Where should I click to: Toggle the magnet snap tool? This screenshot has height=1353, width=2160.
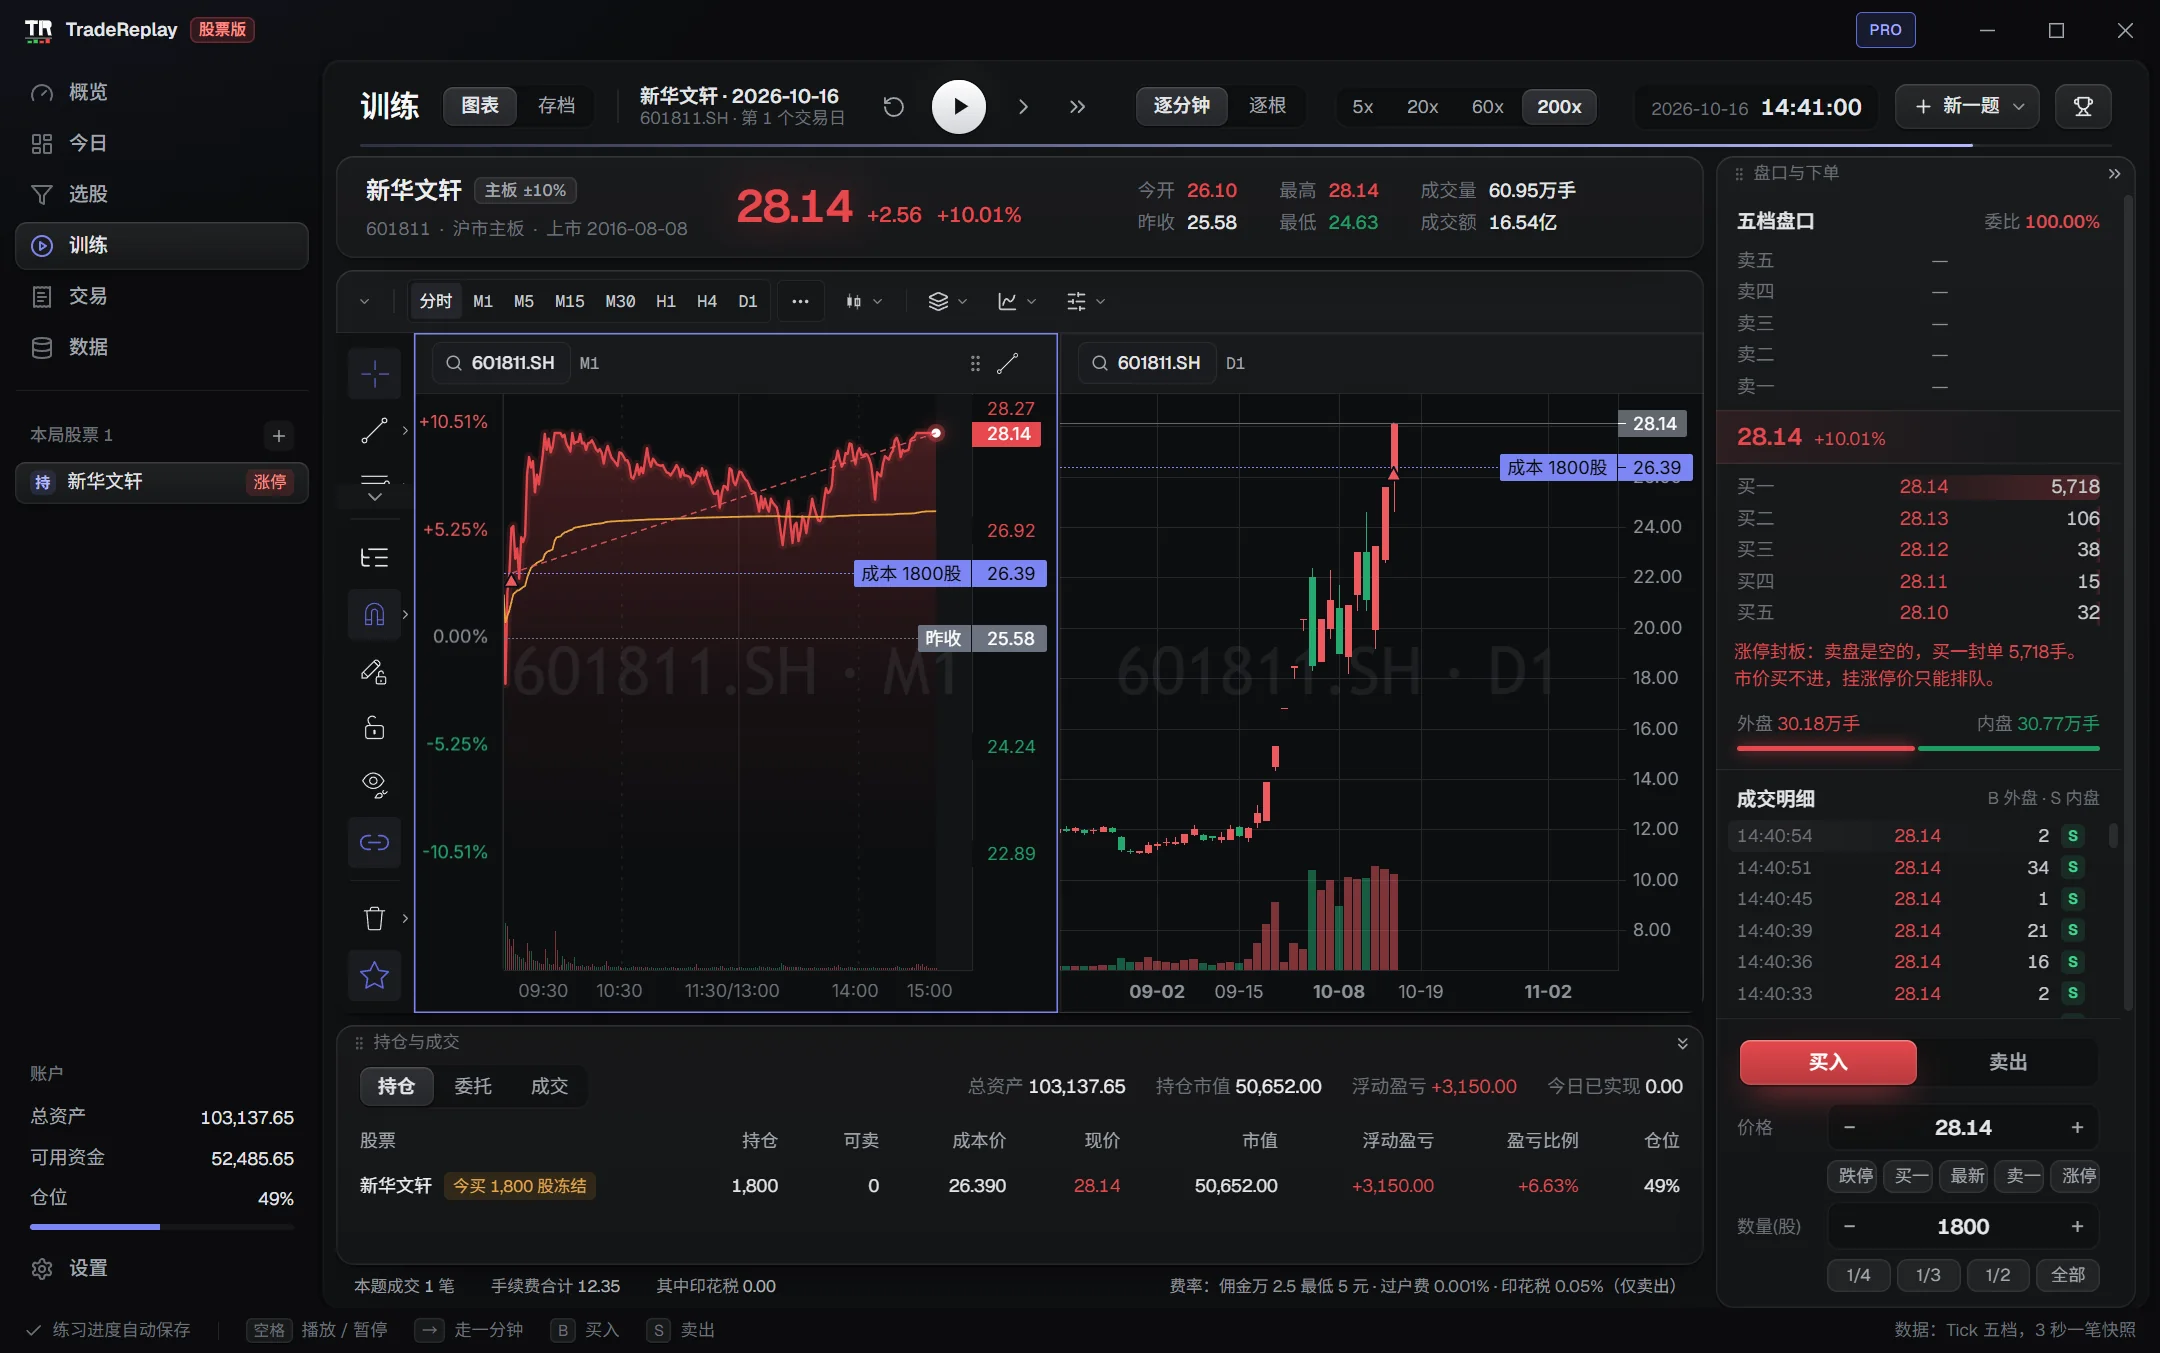tap(374, 614)
